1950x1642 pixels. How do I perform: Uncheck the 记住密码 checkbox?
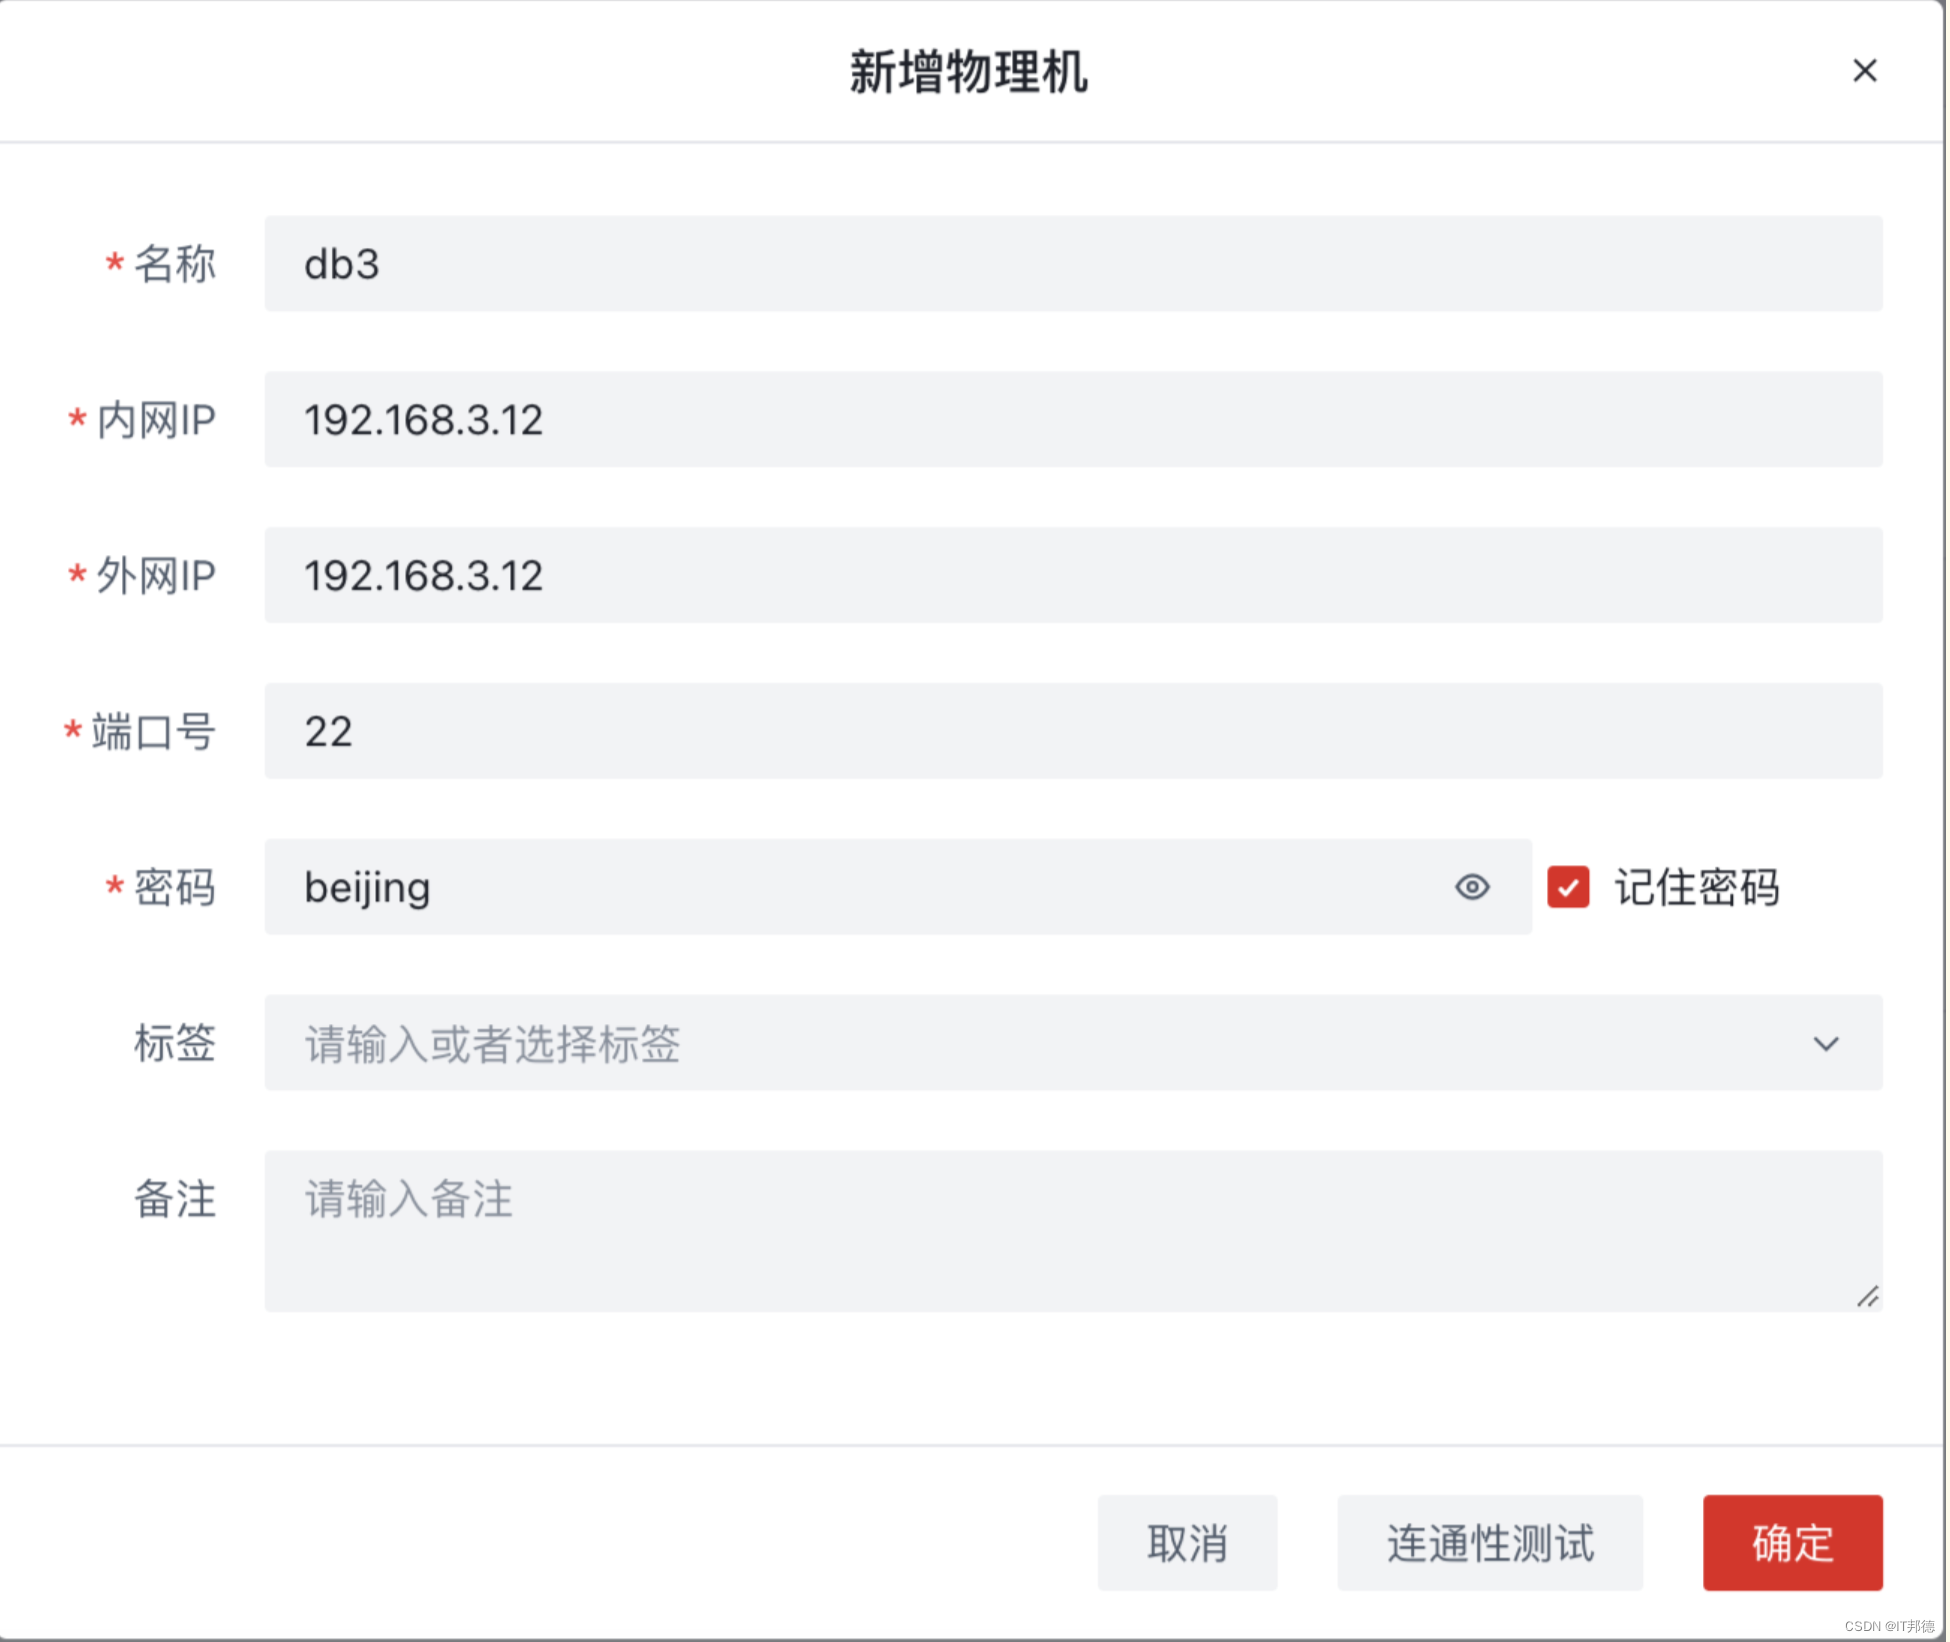pyautogui.click(x=1568, y=887)
